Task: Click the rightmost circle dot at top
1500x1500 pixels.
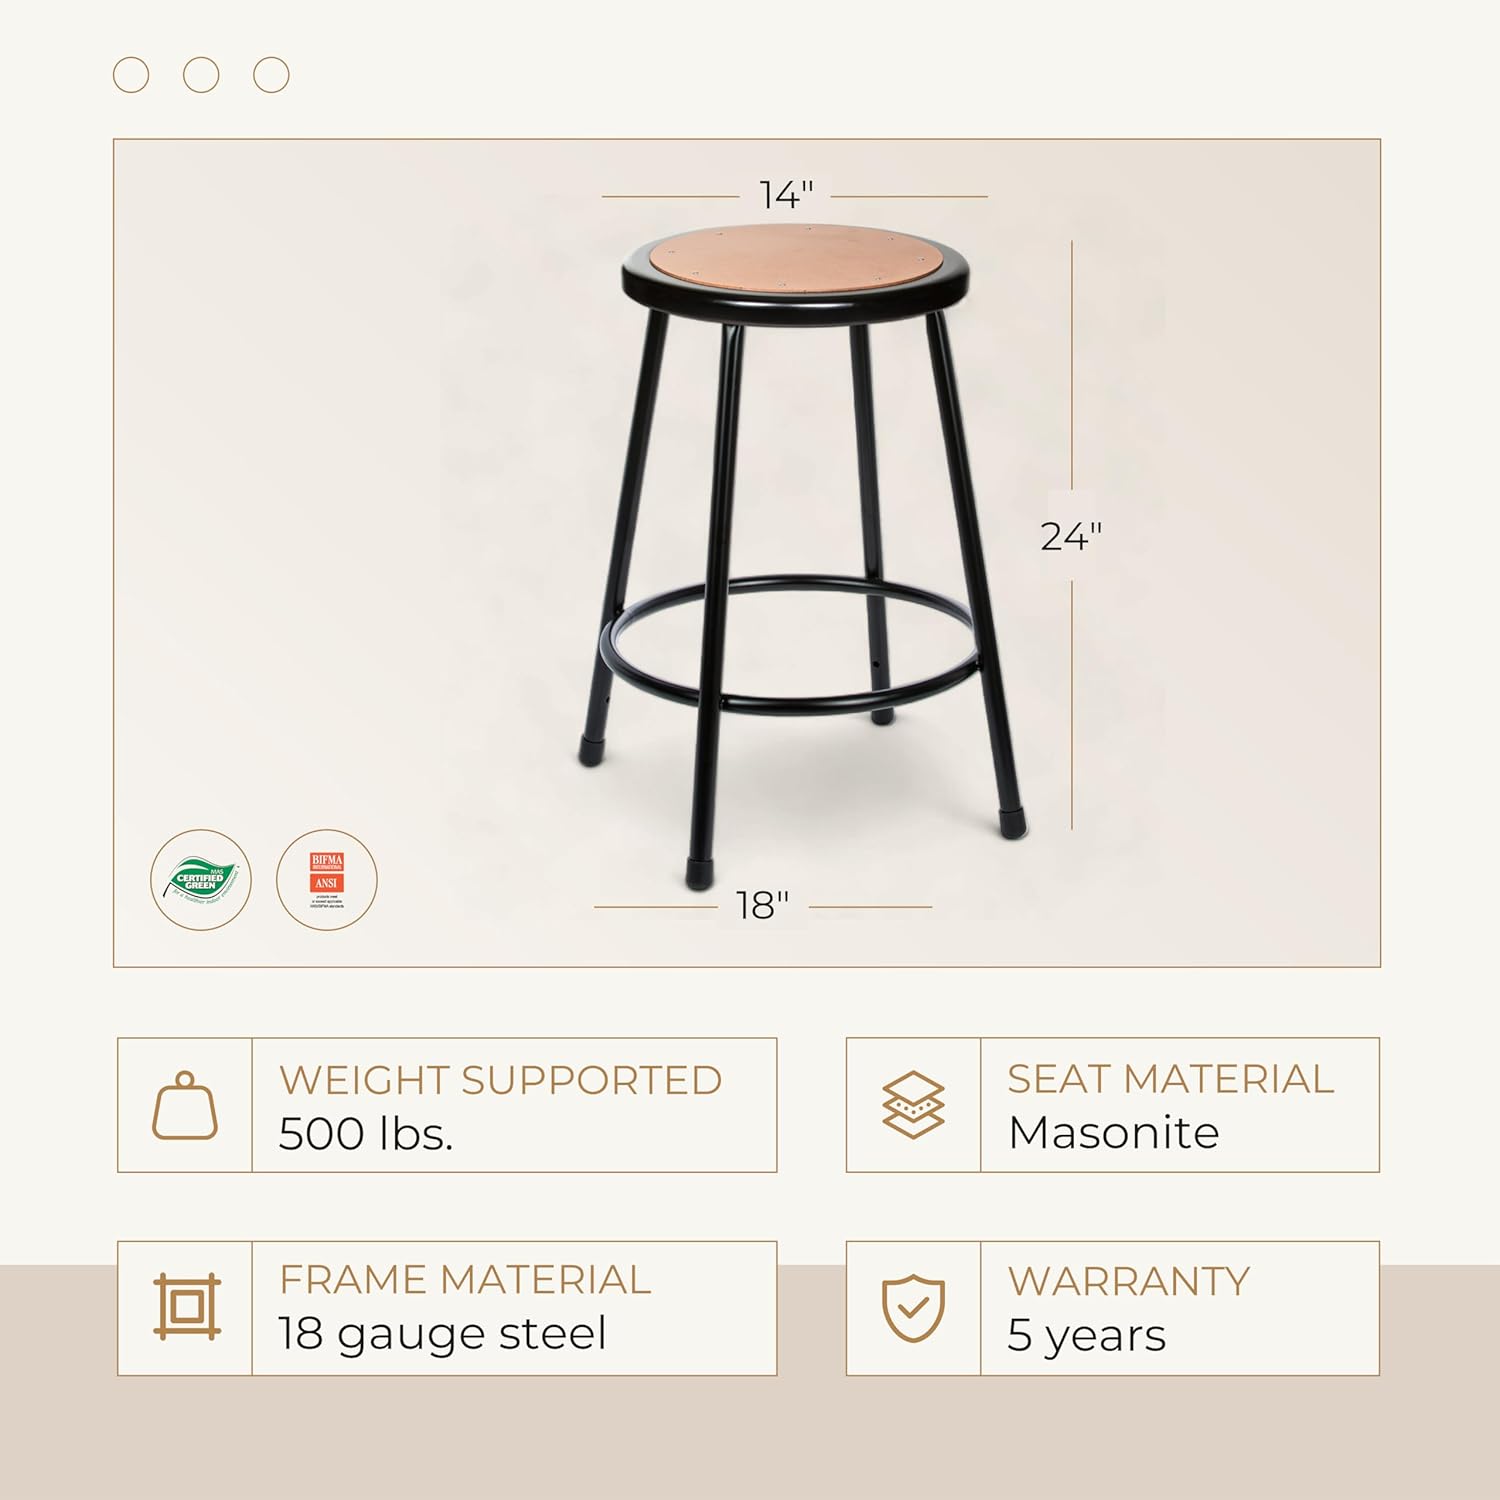Action: [271, 75]
